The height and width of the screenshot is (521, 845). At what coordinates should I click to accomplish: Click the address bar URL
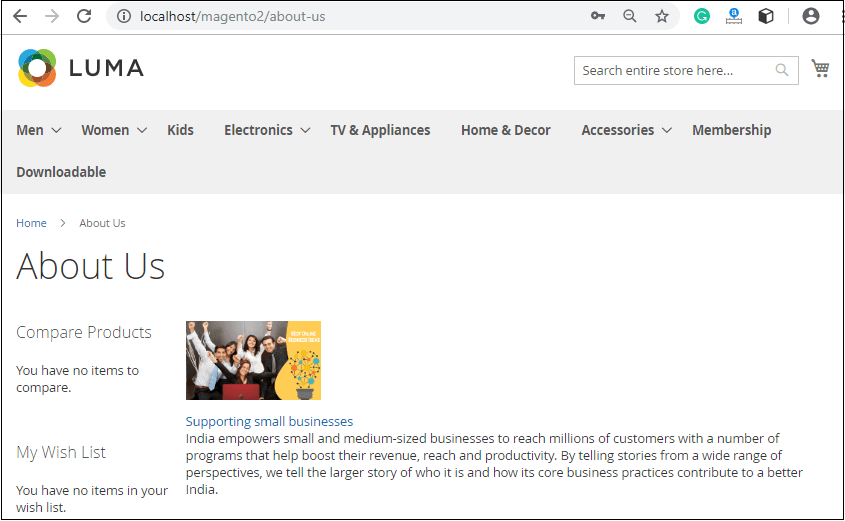(x=232, y=17)
